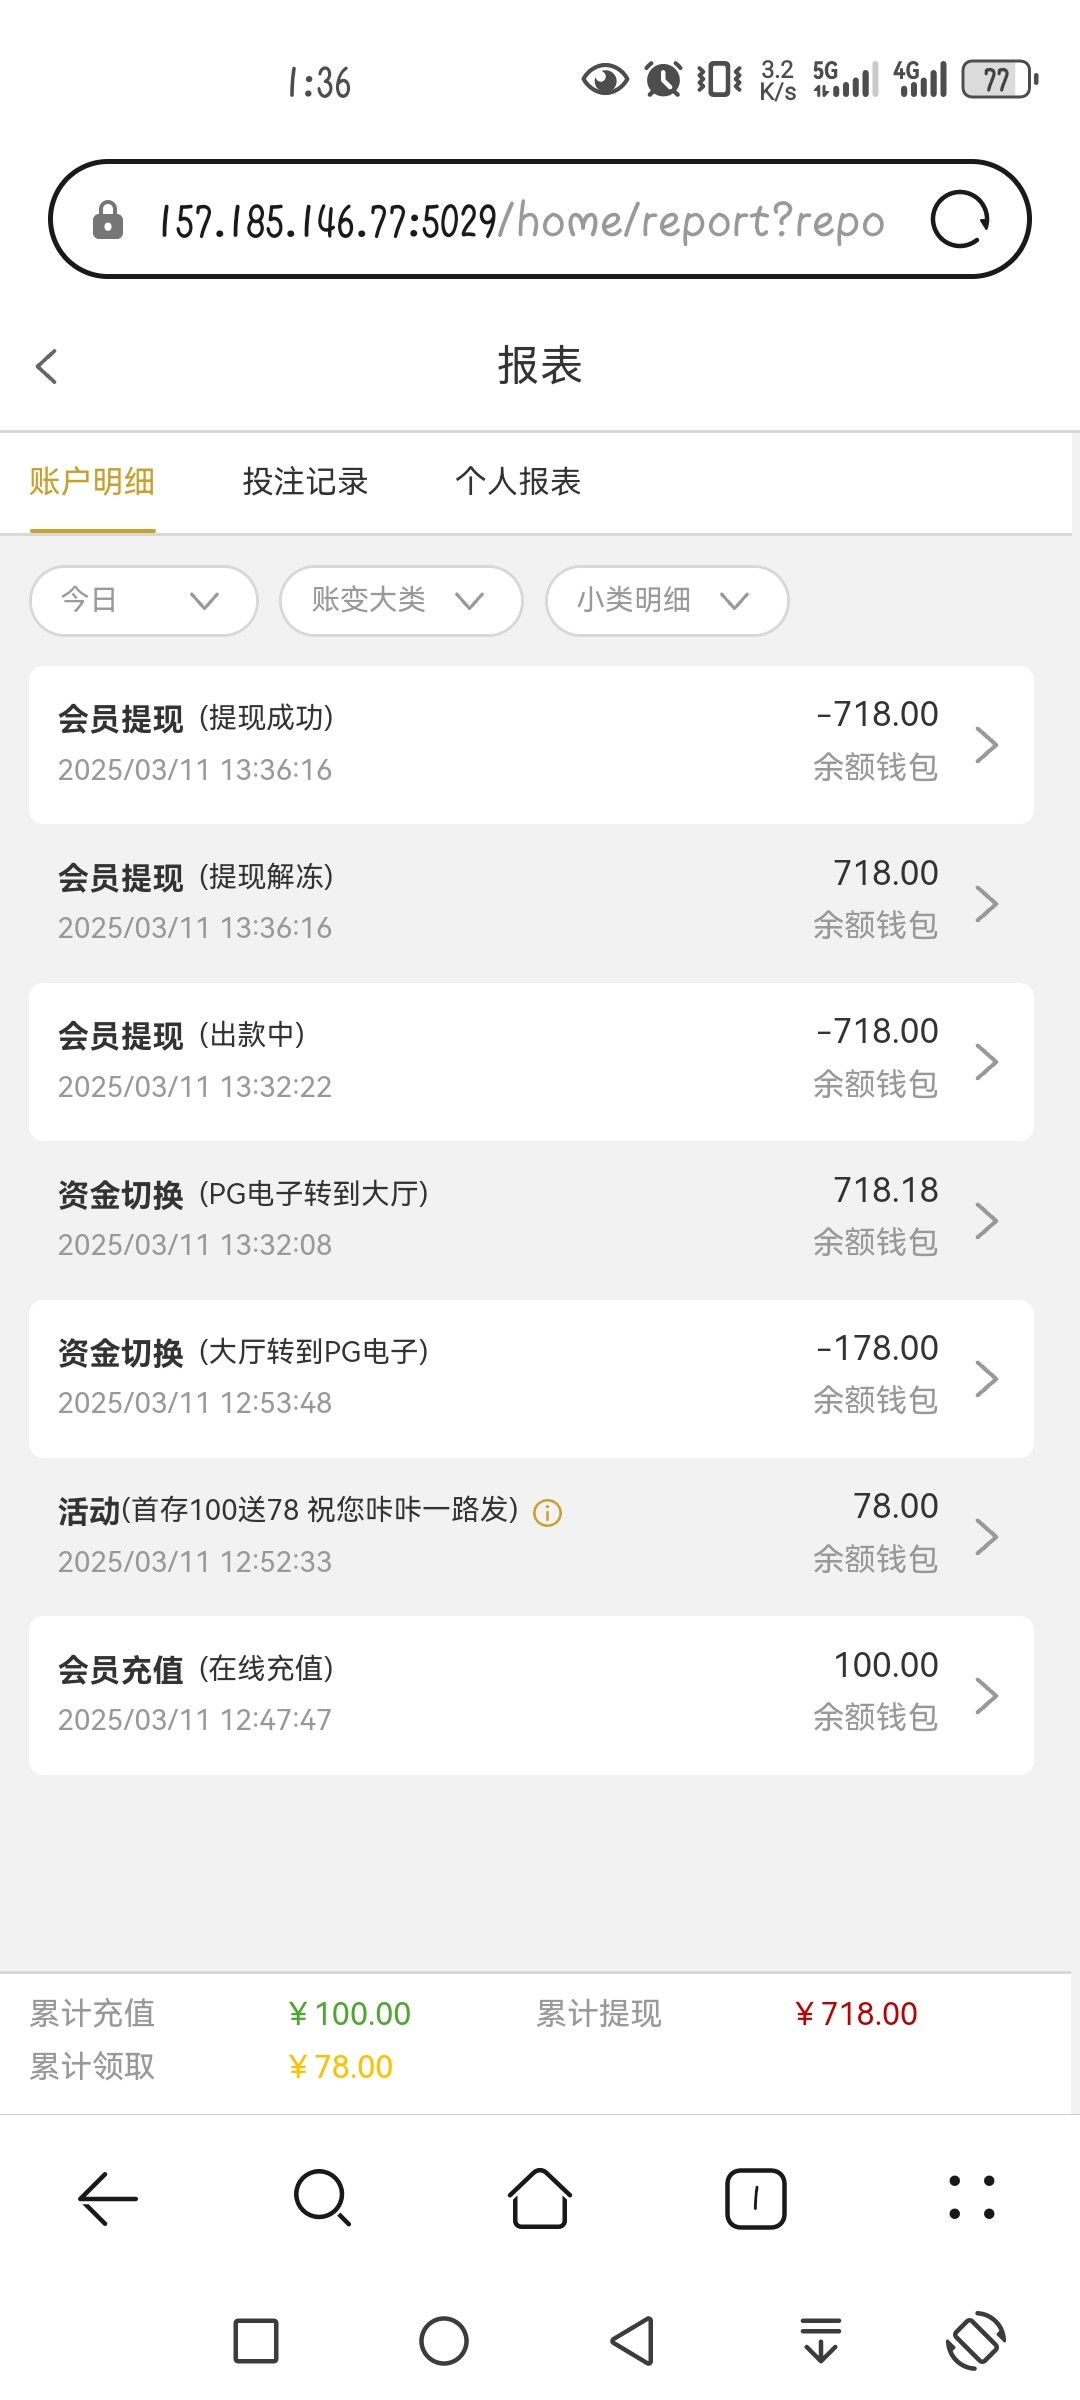
Task: Expand the 小类明细 subcategory dropdown
Action: point(667,600)
